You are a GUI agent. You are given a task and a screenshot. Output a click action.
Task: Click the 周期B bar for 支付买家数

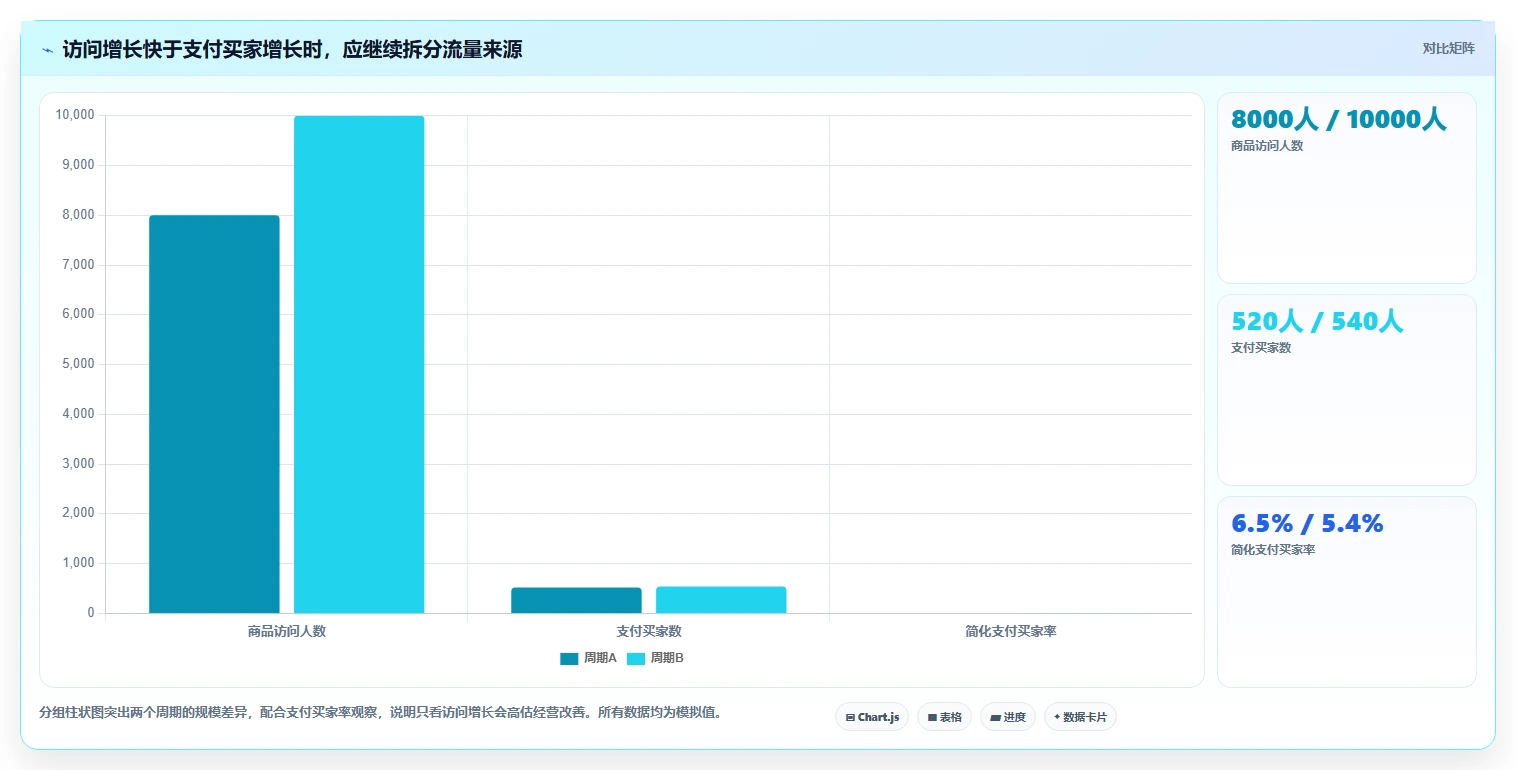(721, 600)
